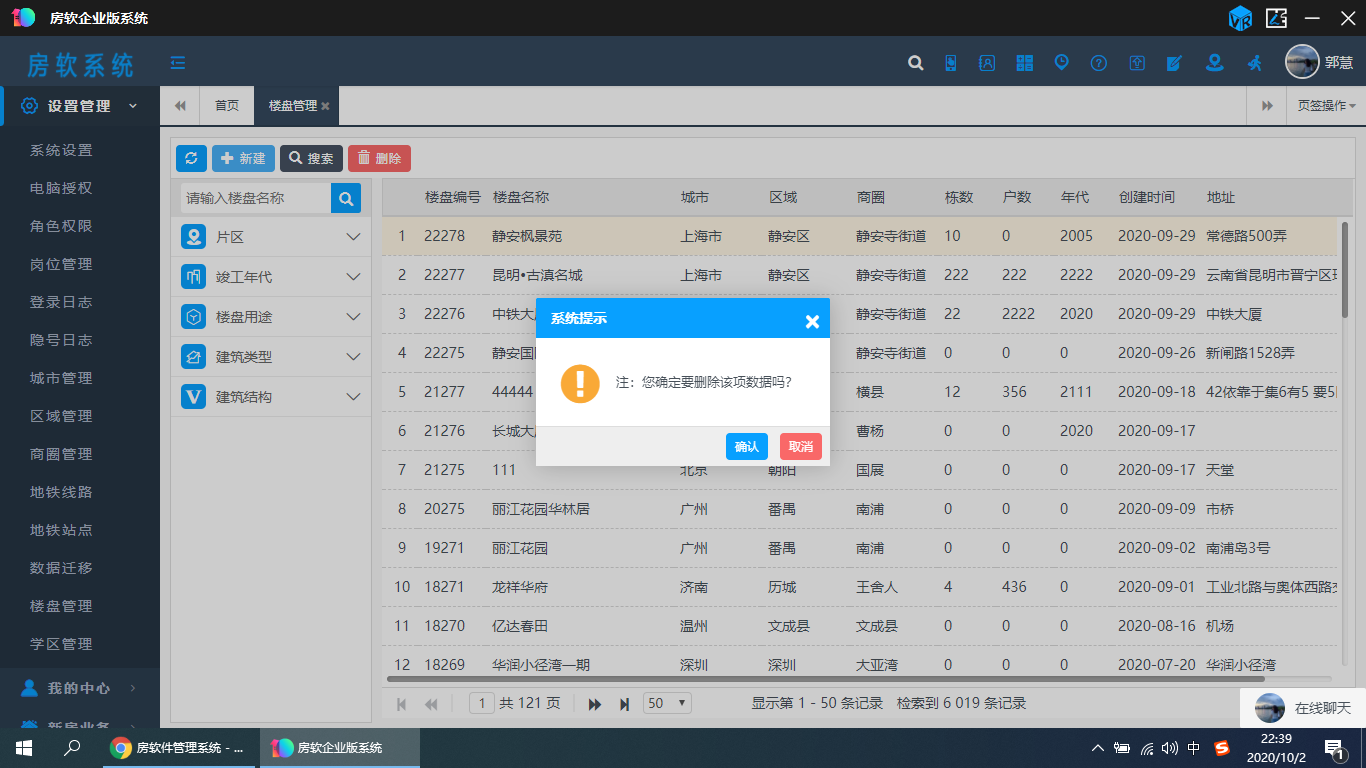Expand the 建筑类型 filter section
This screenshot has height=768, width=1366.
271,357
